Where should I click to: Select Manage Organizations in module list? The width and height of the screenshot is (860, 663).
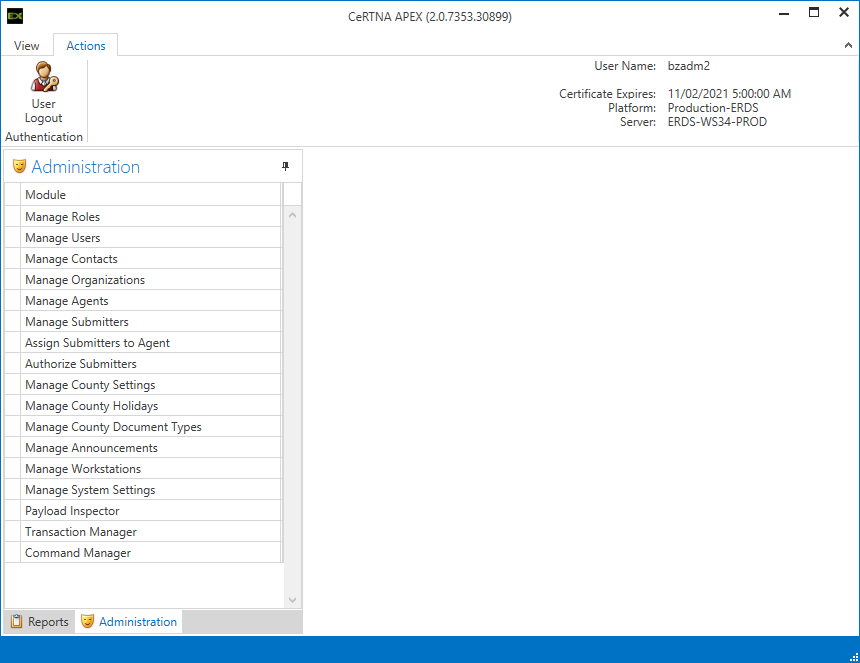(x=85, y=280)
